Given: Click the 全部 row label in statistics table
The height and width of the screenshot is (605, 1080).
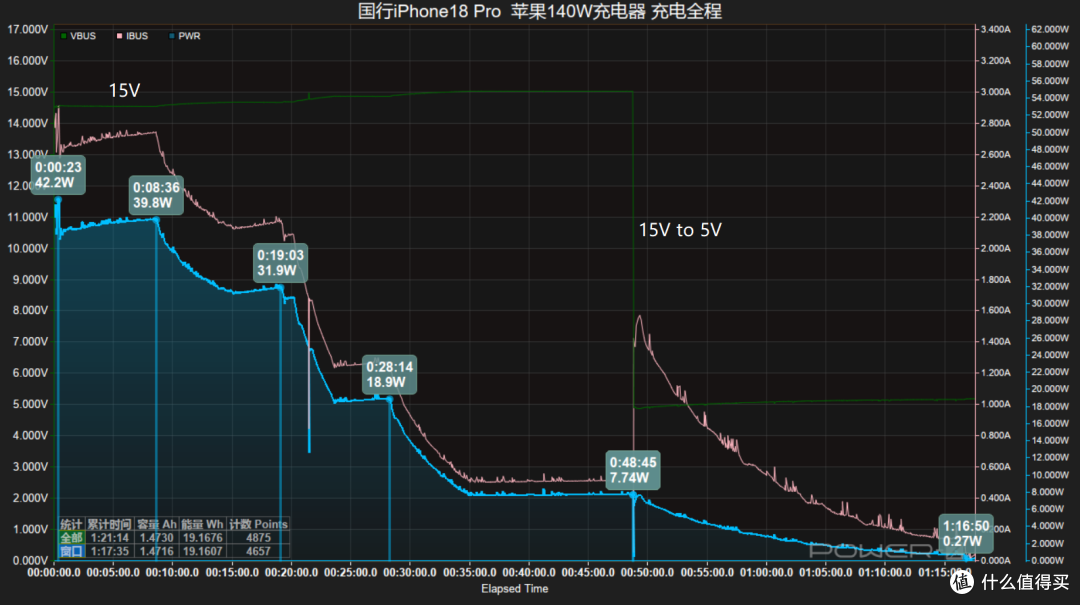Looking at the screenshot, I should tap(71, 537).
